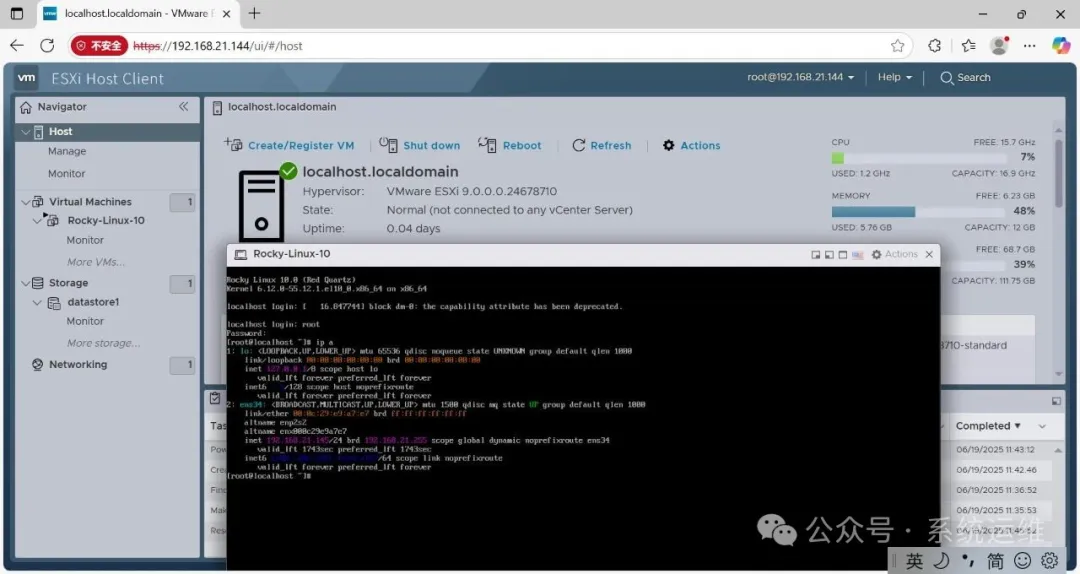This screenshot has width=1080, height=574.
Task: Collapse the Storage tree node
Action: [x=25, y=283]
